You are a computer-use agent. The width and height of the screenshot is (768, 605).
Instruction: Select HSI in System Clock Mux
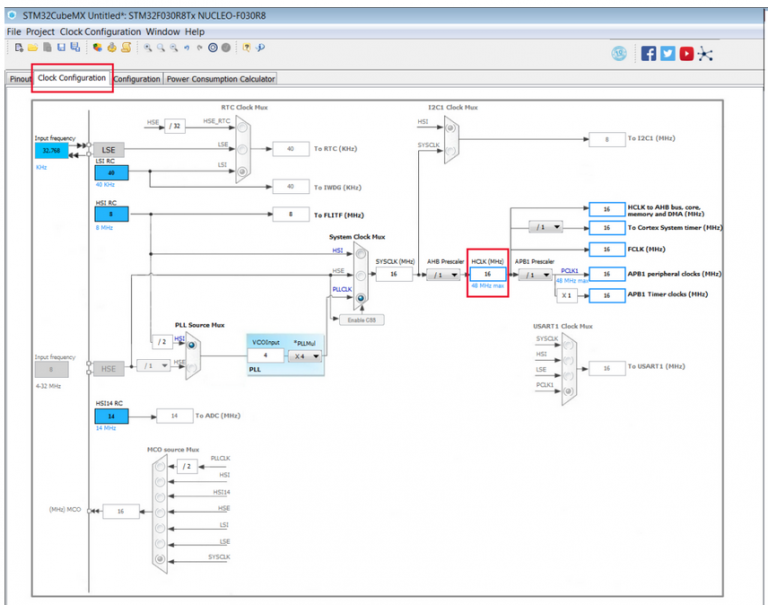click(x=361, y=254)
